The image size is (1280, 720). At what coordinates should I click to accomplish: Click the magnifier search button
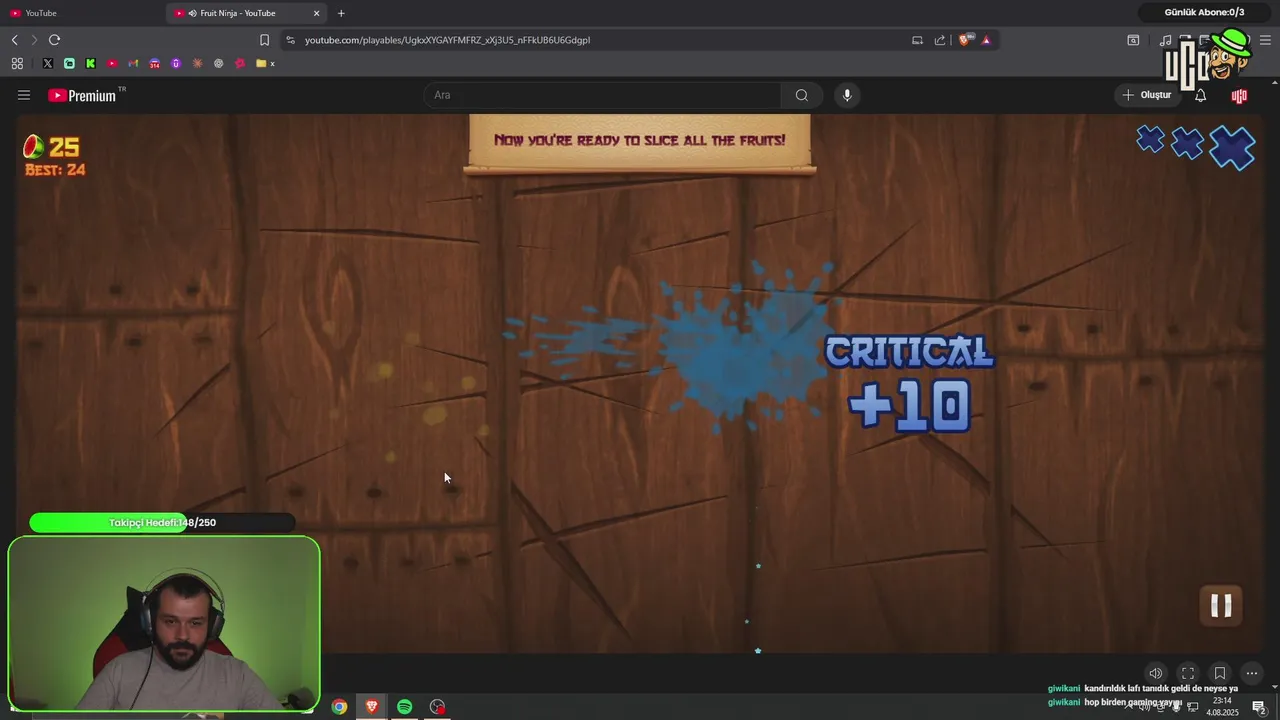point(801,95)
